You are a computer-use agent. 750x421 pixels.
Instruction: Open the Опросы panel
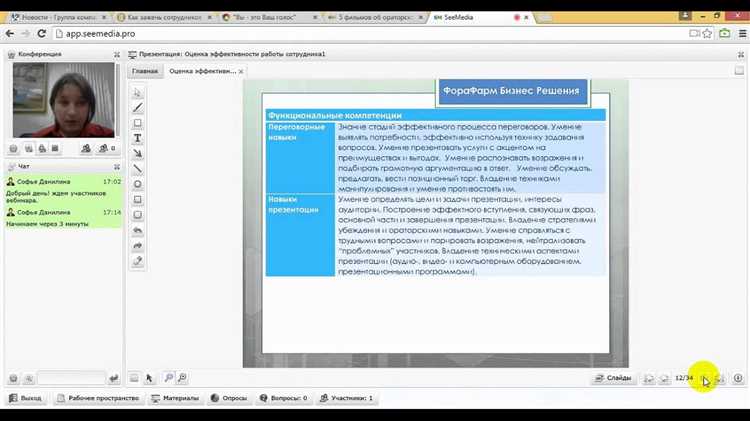[x=229, y=398]
